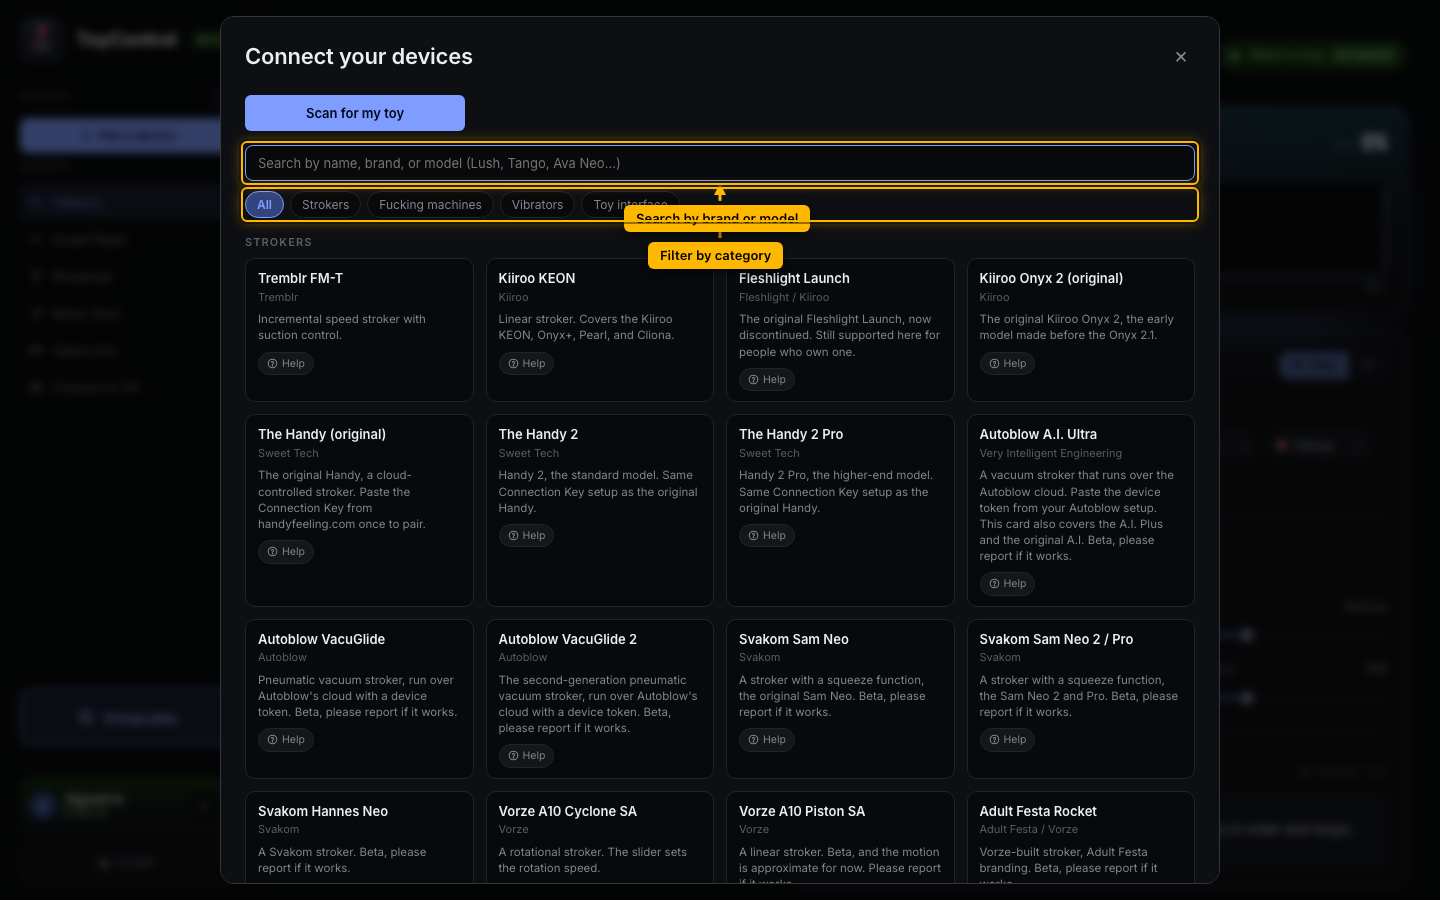The image size is (1440, 900).
Task: Click the Connect your devices heading
Action: pyautogui.click(x=359, y=57)
